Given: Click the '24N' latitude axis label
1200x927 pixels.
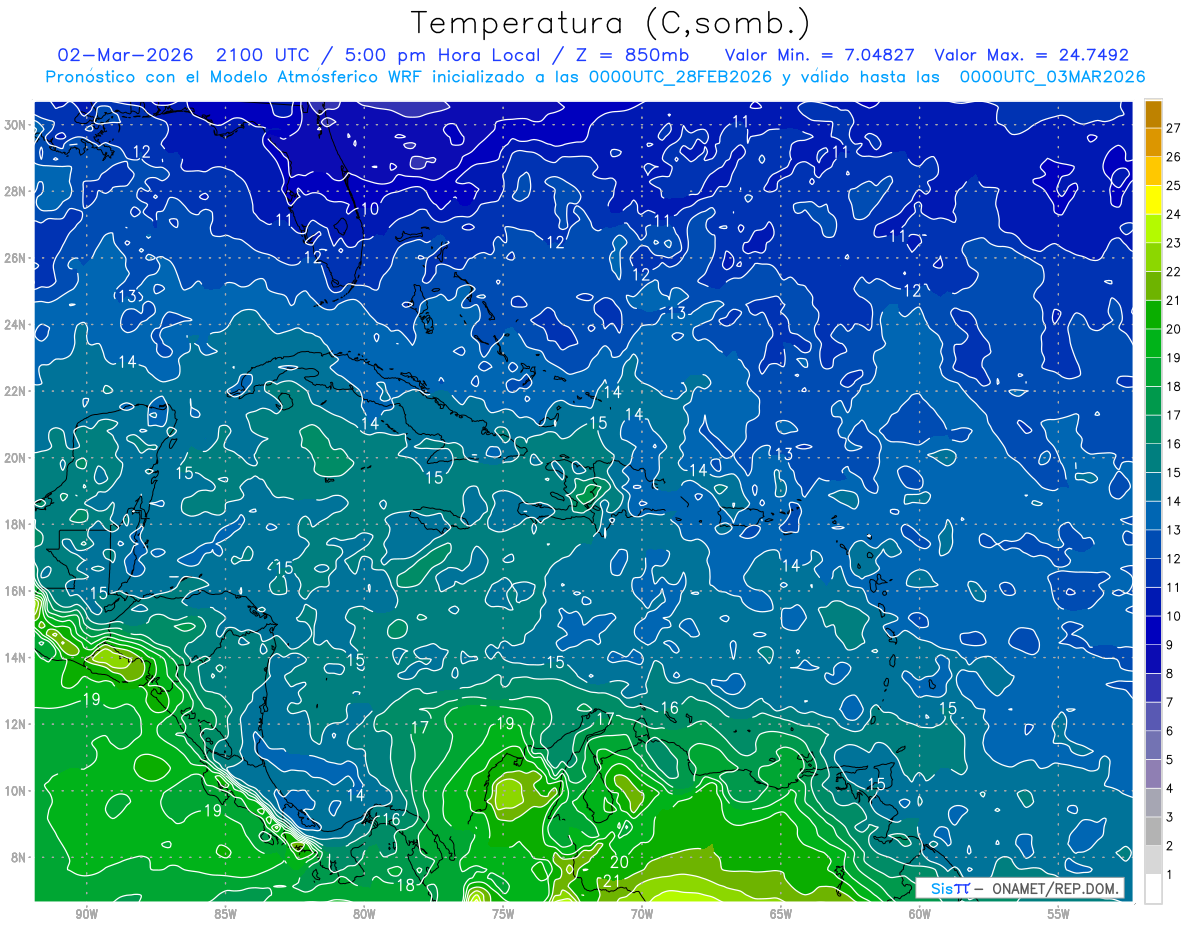Looking at the screenshot, I should pyautogui.click(x=16, y=325).
